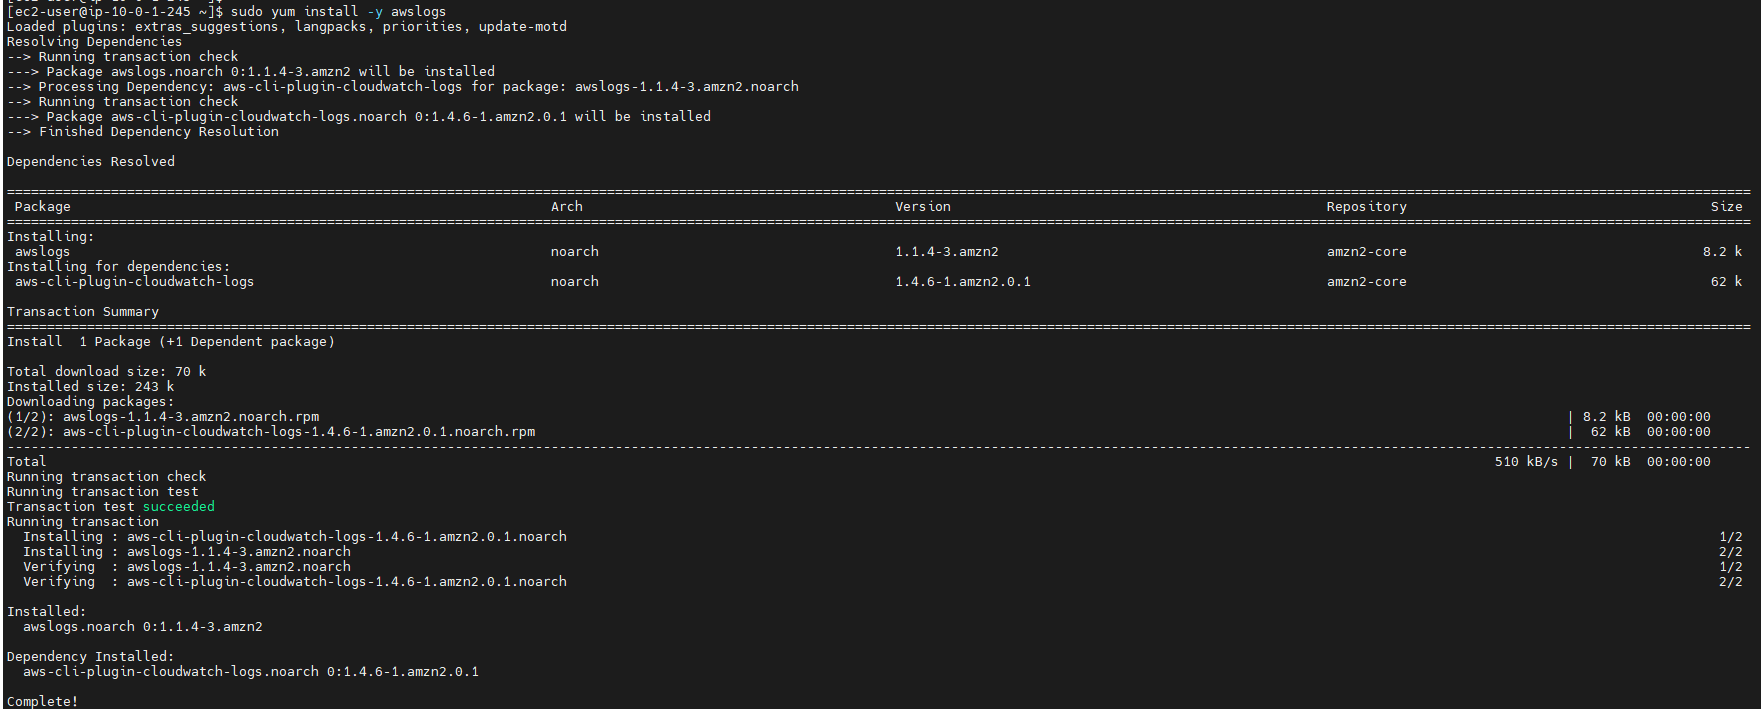Click 'aws-cli-plugin-cloudwatch-logs' in the package table
The image size is (1761, 709).
pyautogui.click(x=135, y=282)
